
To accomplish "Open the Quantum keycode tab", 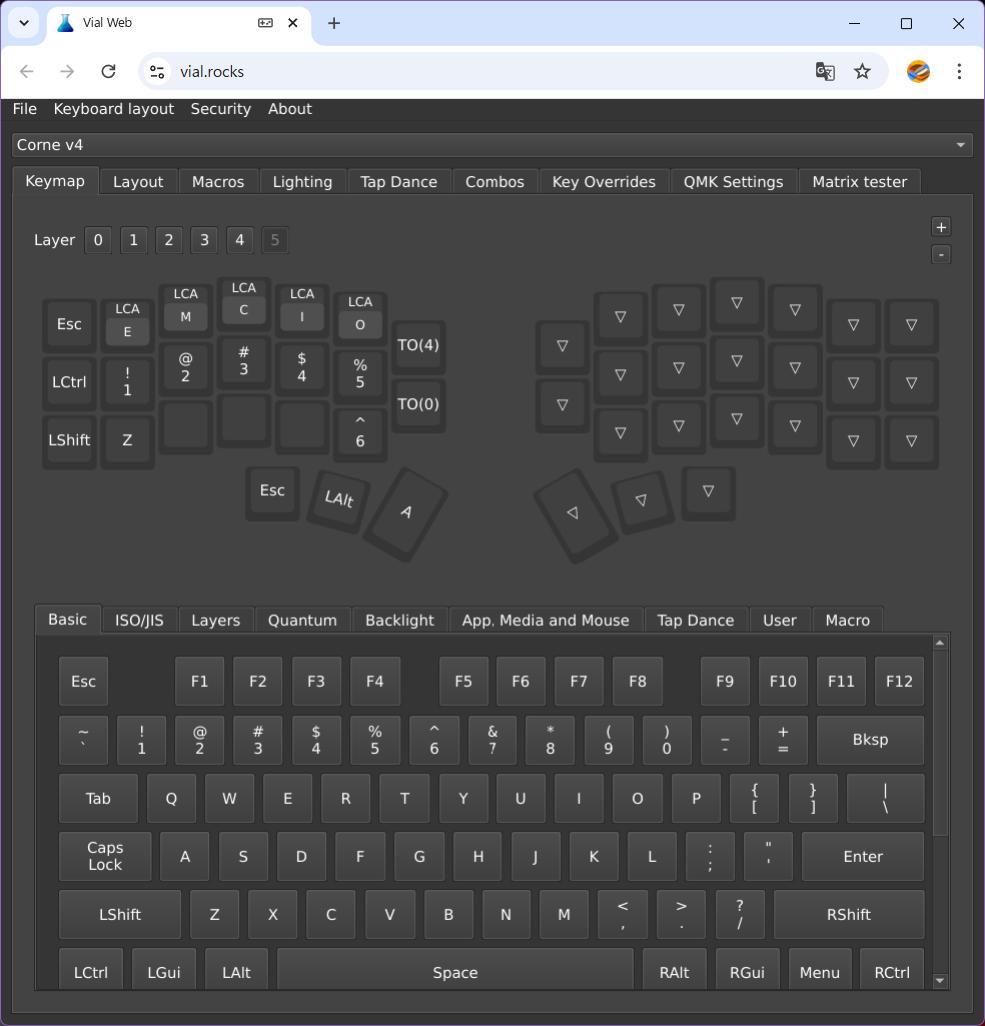I will (x=302, y=620).
